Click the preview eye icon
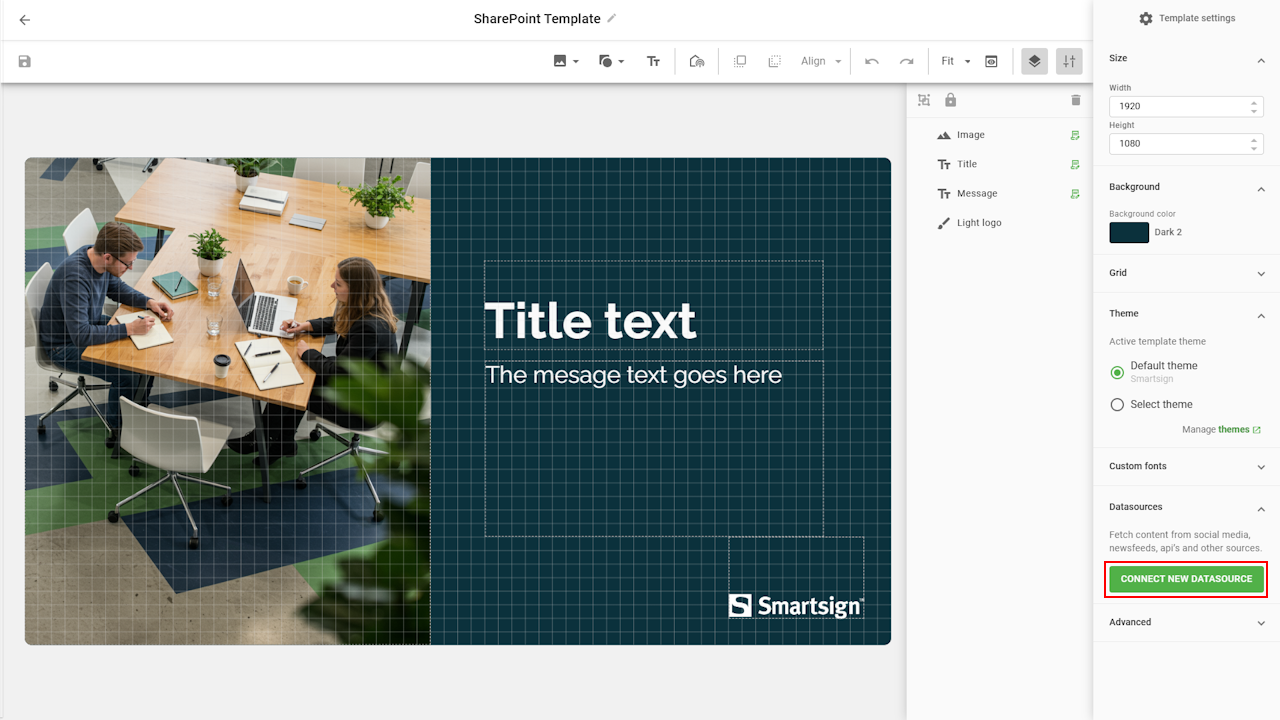Image resolution: width=1280 pixels, height=720 pixels. tap(991, 61)
